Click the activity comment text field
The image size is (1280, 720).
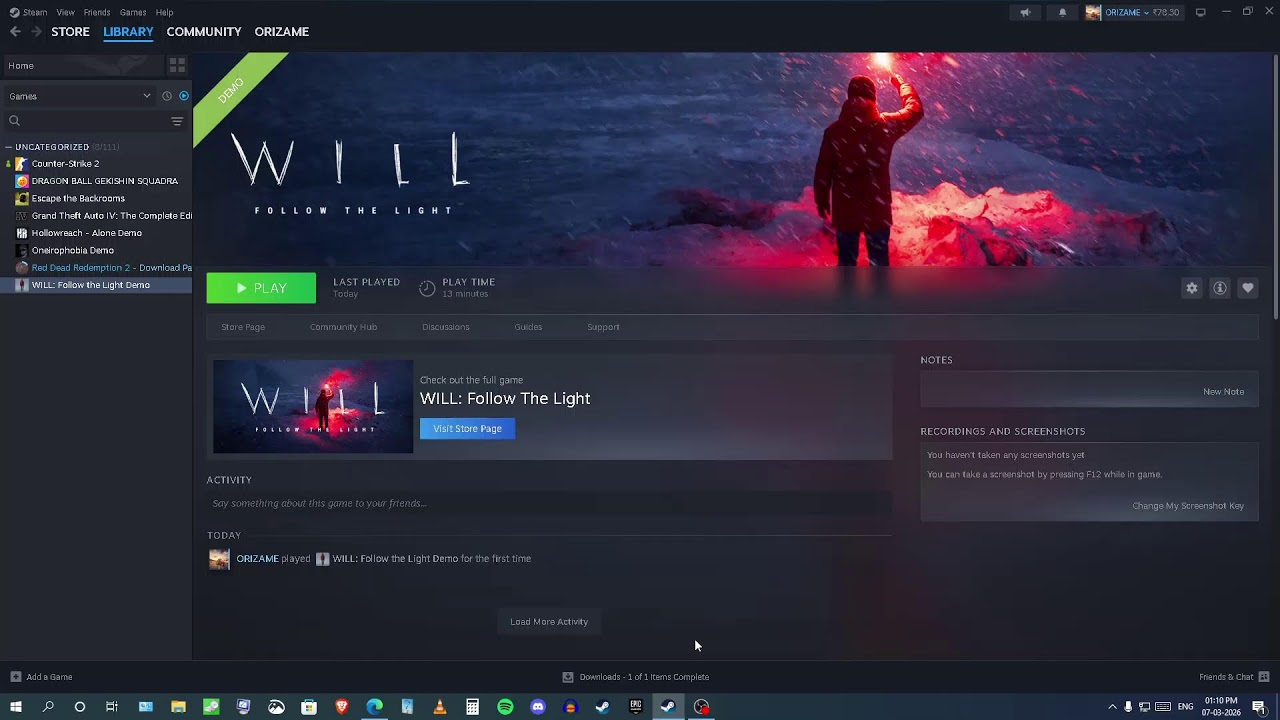point(549,503)
